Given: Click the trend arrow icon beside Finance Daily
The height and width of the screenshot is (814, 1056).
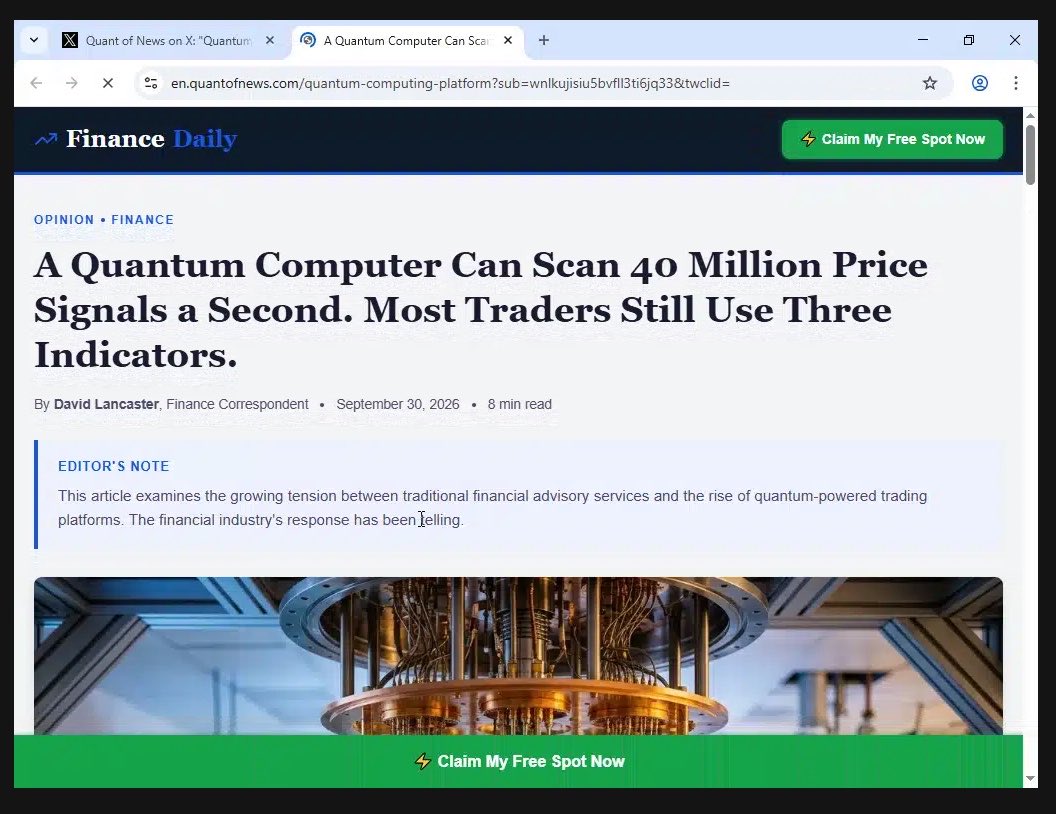Looking at the screenshot, I should [x=46, y=139].
